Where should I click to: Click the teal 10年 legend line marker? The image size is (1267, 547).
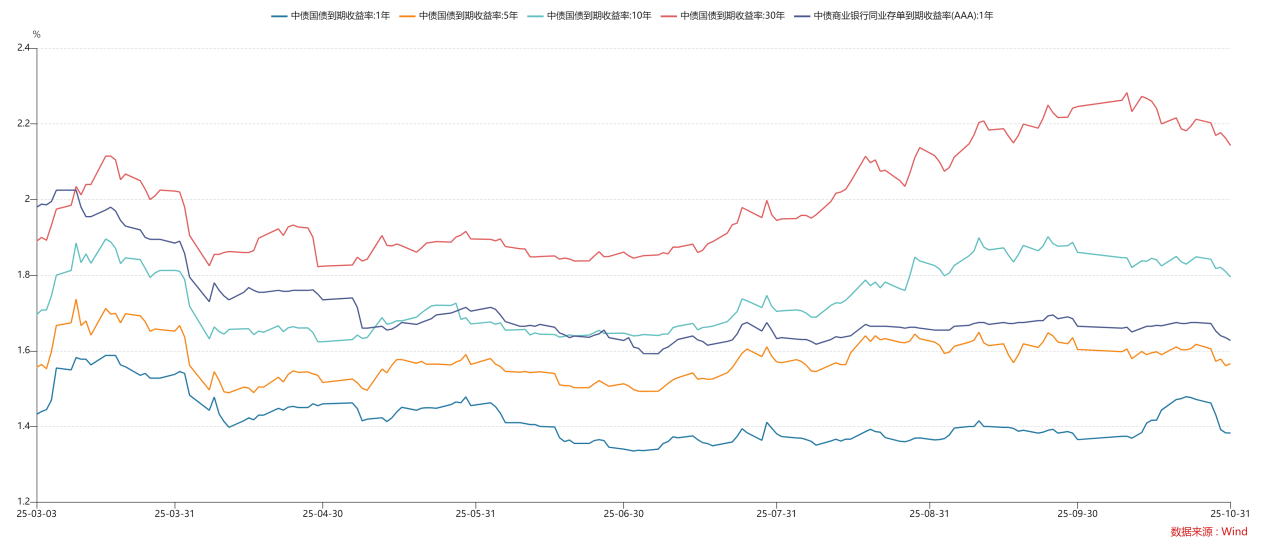535,16
